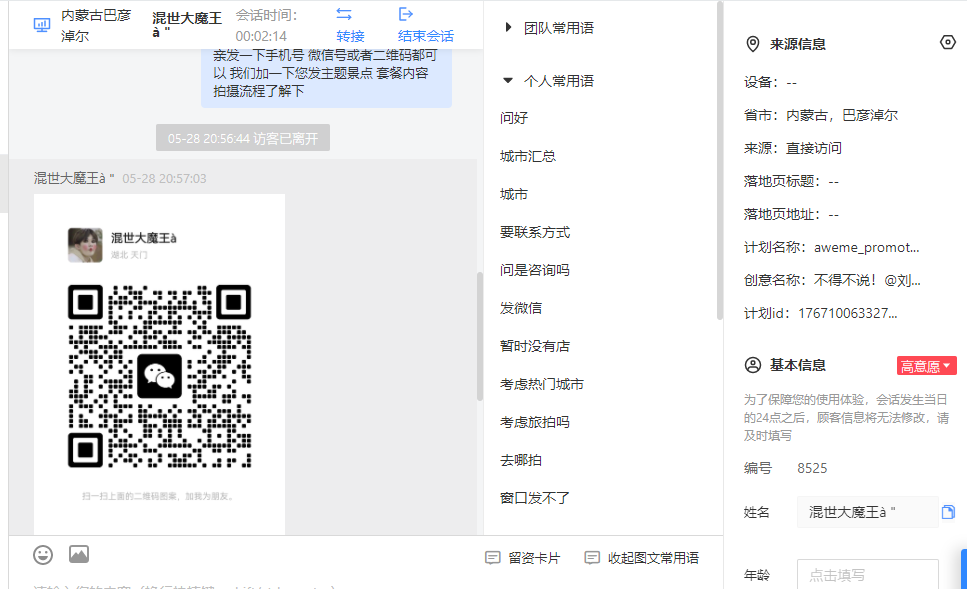Screen dimensions: 967x589
Task: Click the 编号 8525 value
Action: (x=812, y=468)
